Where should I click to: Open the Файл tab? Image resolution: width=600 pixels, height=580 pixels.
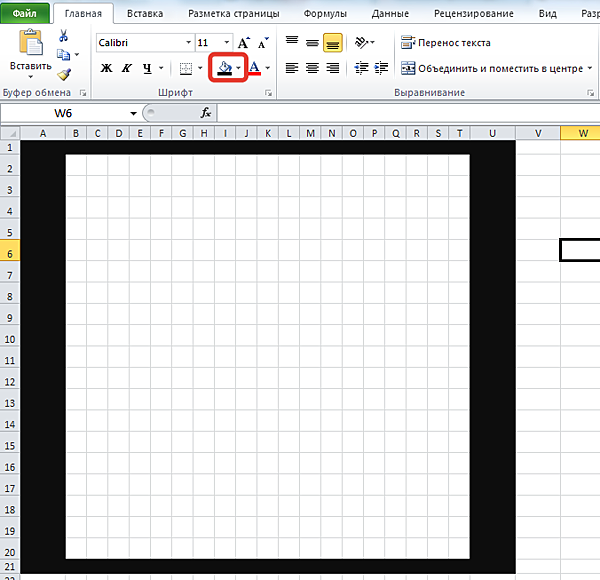pos(25,14)
